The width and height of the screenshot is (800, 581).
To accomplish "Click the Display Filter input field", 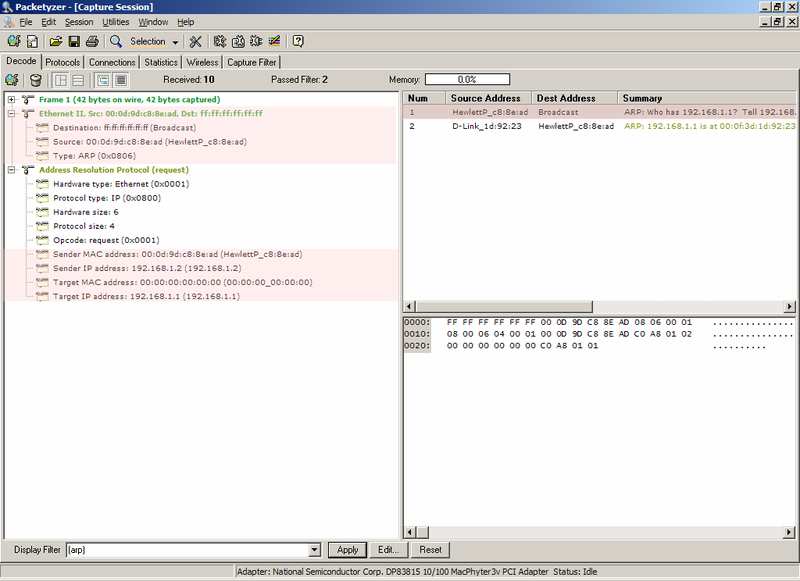I will [188, 550].
